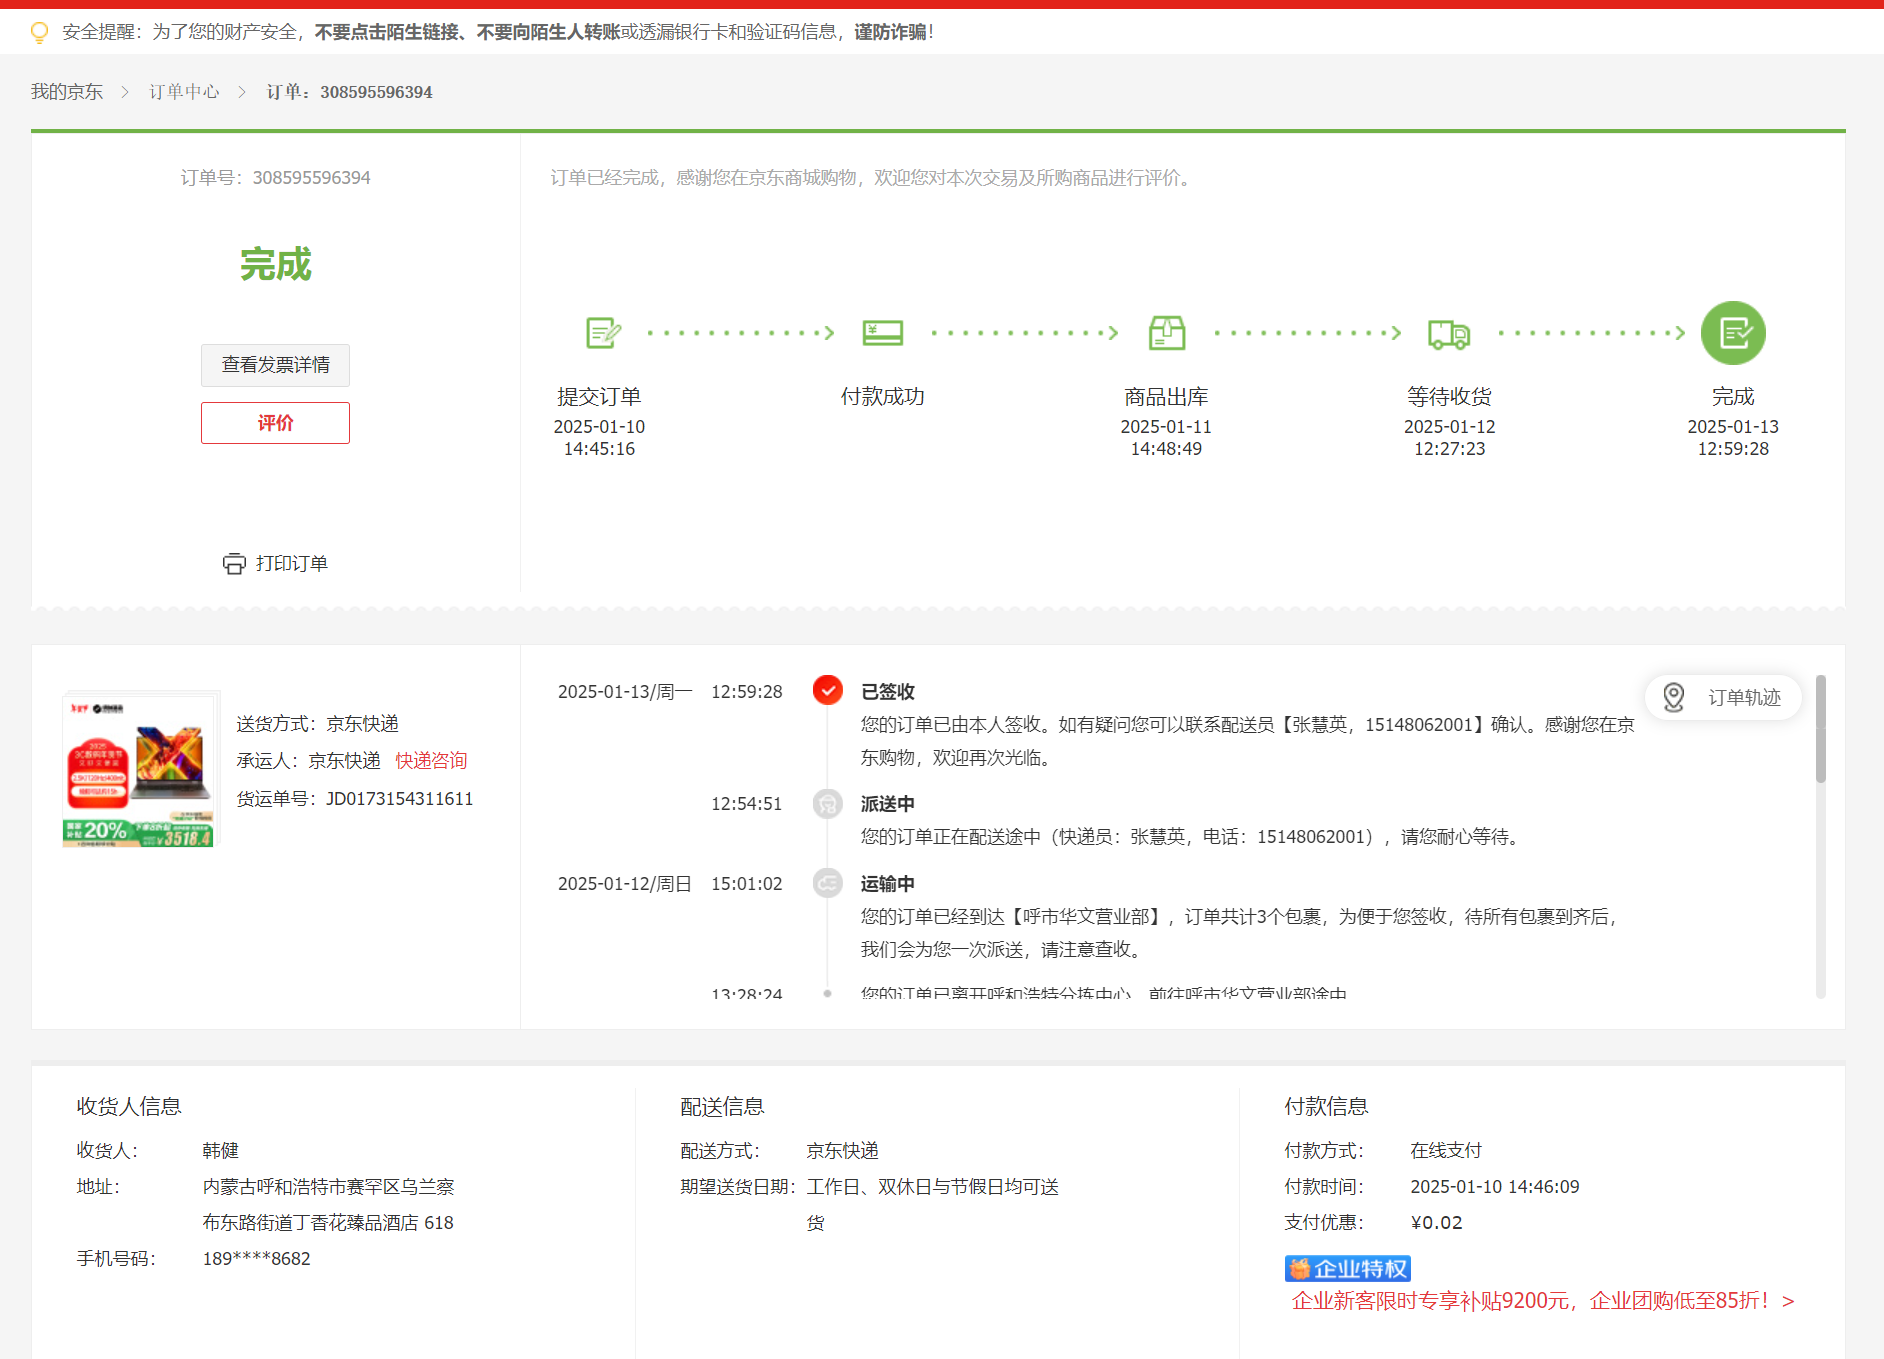Open the product thumbnail image
1884x1359 pixels.
[x=139, y=769]
